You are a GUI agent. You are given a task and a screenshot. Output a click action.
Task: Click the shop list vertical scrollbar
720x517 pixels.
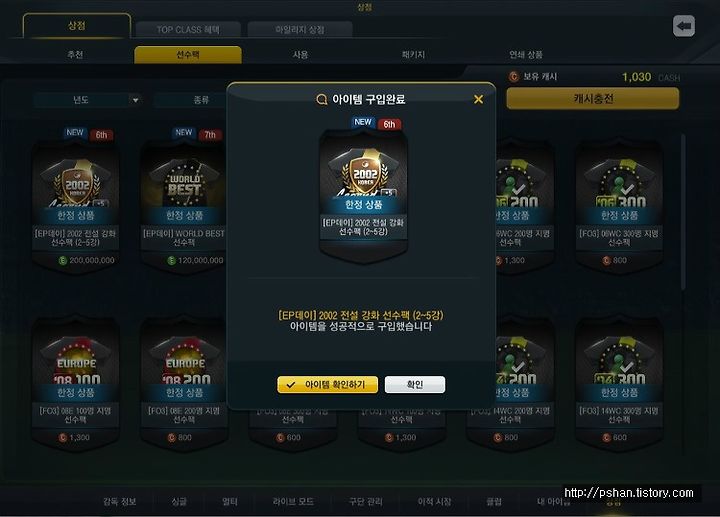(x=683, y=211)
